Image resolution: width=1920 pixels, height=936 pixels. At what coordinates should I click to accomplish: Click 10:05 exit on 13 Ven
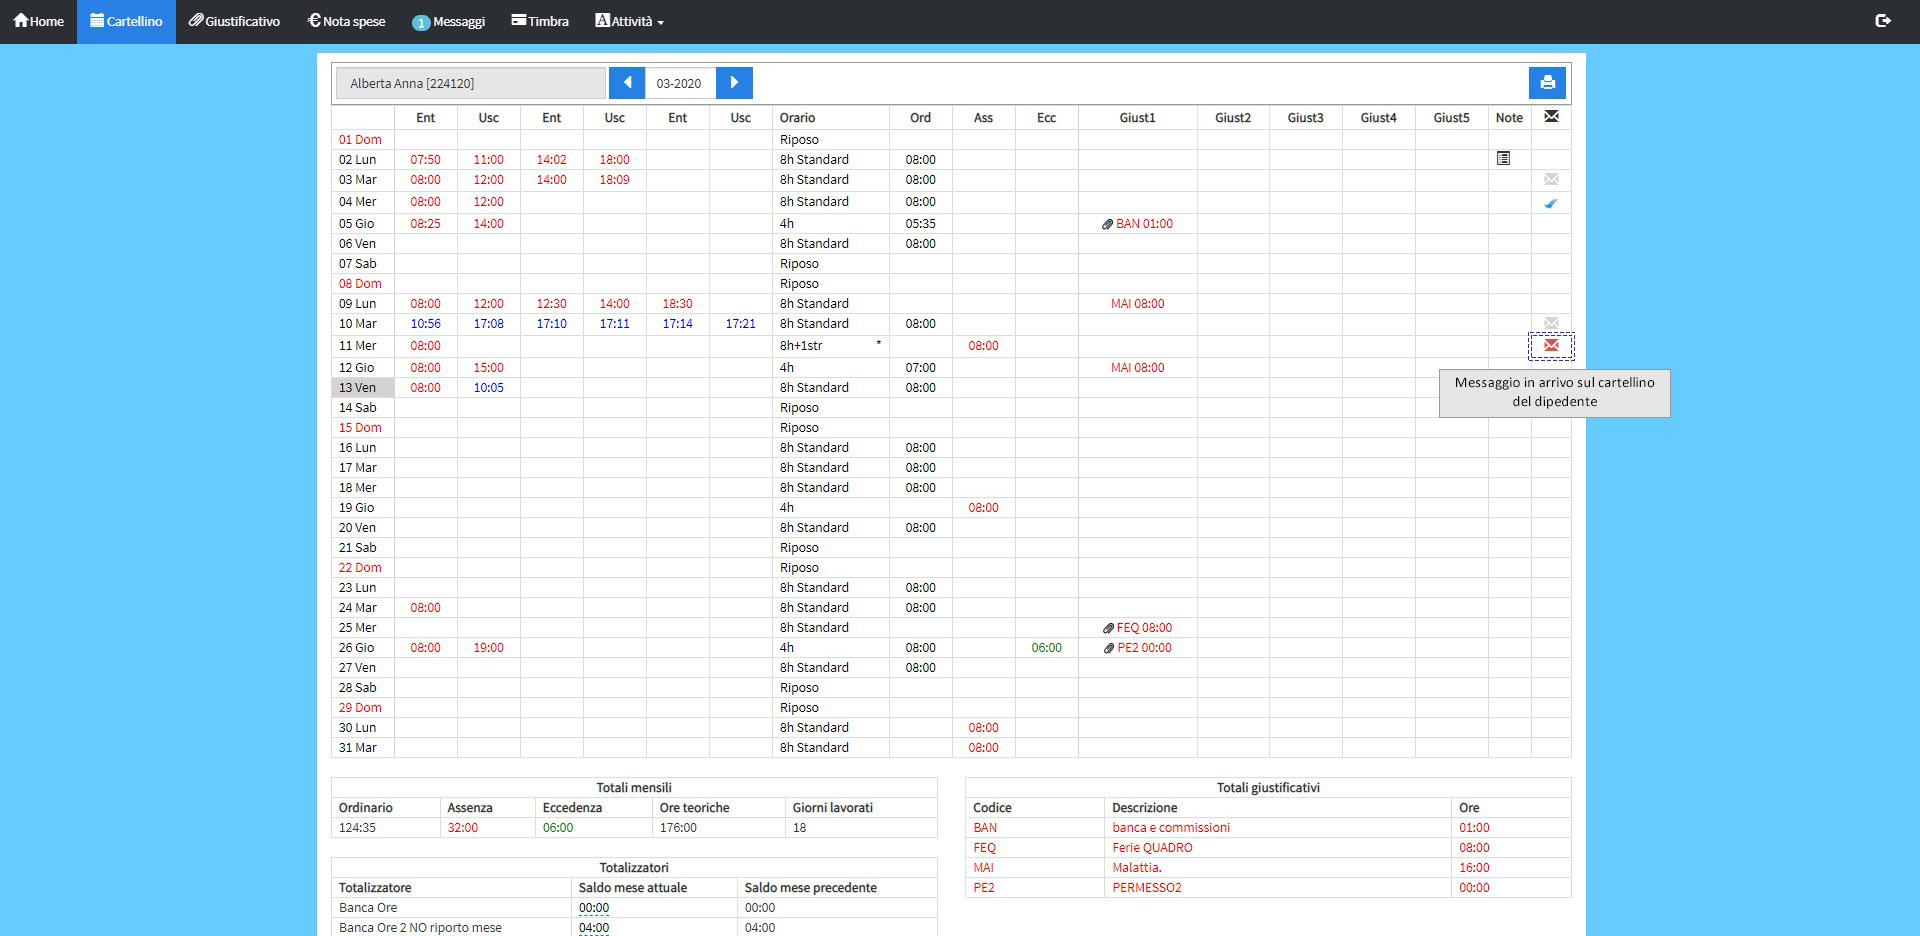pyautogui.click(x=488, y=388)
